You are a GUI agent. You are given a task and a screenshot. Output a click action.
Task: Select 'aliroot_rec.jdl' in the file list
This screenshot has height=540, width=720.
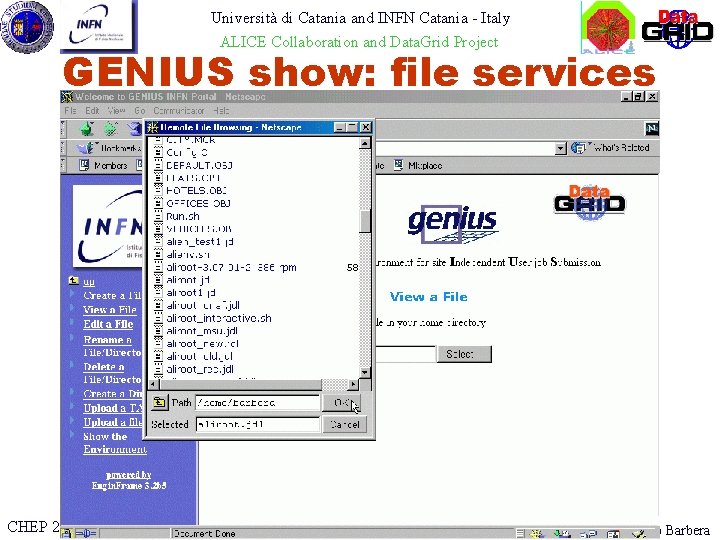tap(200, 369)
